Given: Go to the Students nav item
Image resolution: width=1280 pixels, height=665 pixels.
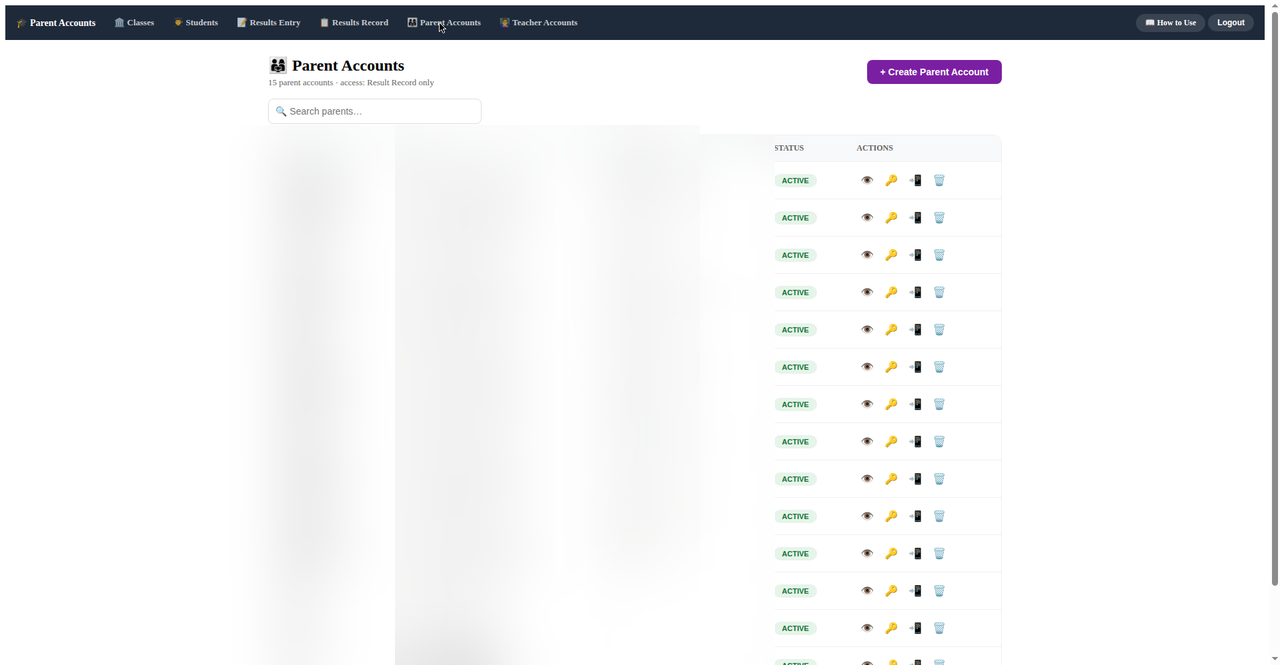Looking at the screenshot, I should coord(196,22).
